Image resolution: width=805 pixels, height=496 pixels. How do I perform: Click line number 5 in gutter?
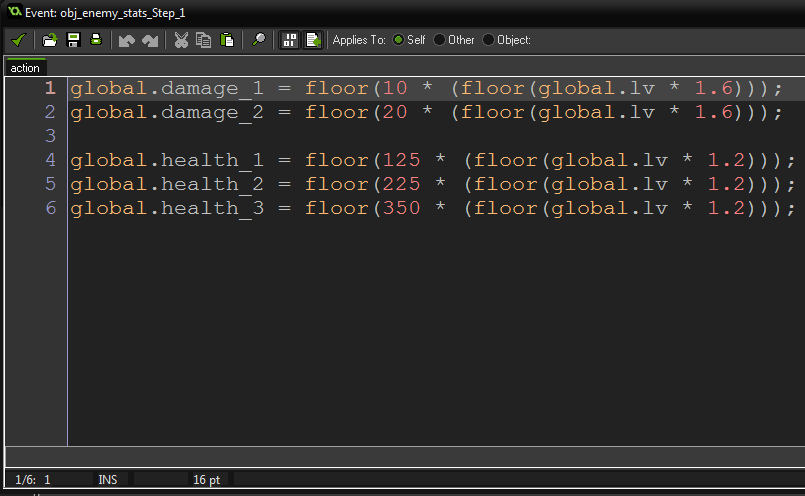click(x=50, y=184)
